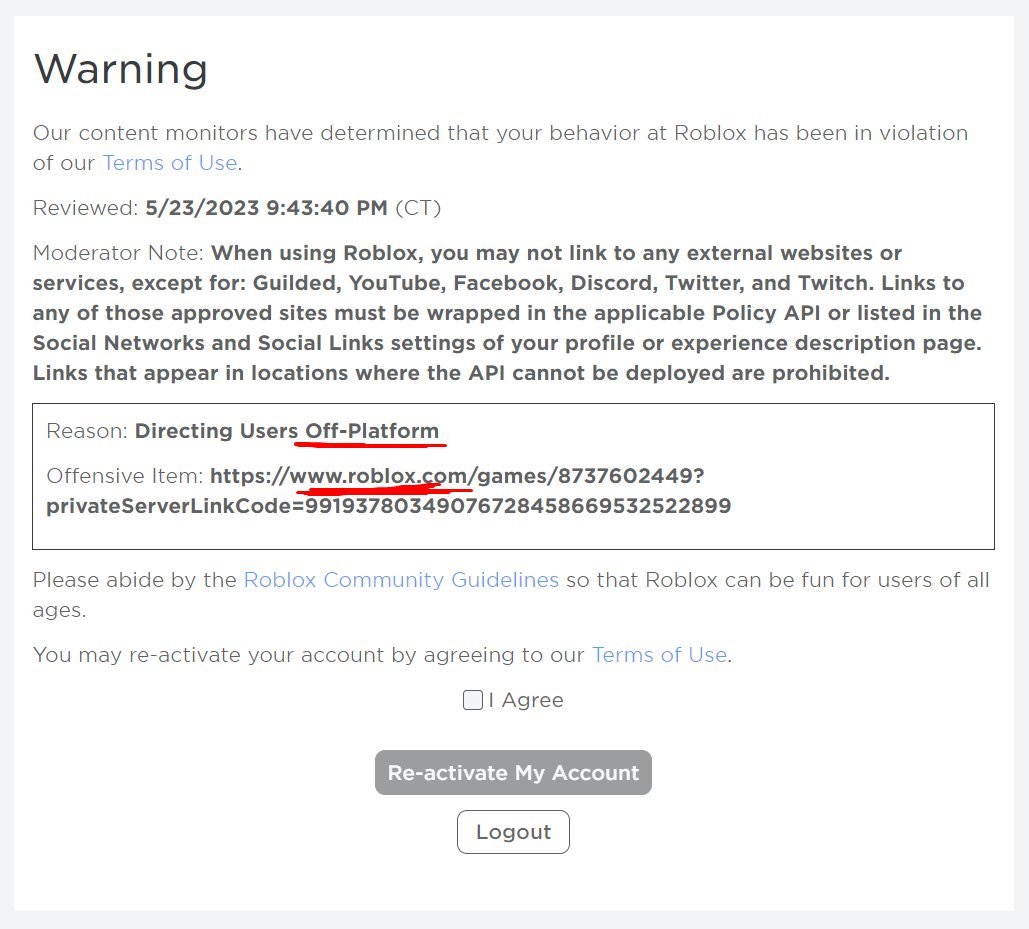
Task: Open the Roblox Community Guidelines link
Action: point(401,580)
